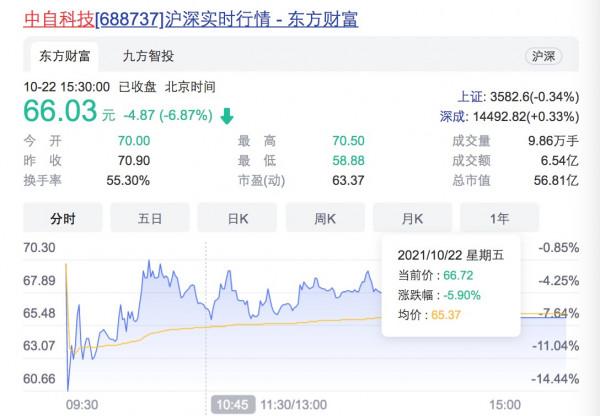This screenshot has height=416, width=600.
Task: Select the 周K chart tab
Action: pyautogui.click(x=325, y=219)
